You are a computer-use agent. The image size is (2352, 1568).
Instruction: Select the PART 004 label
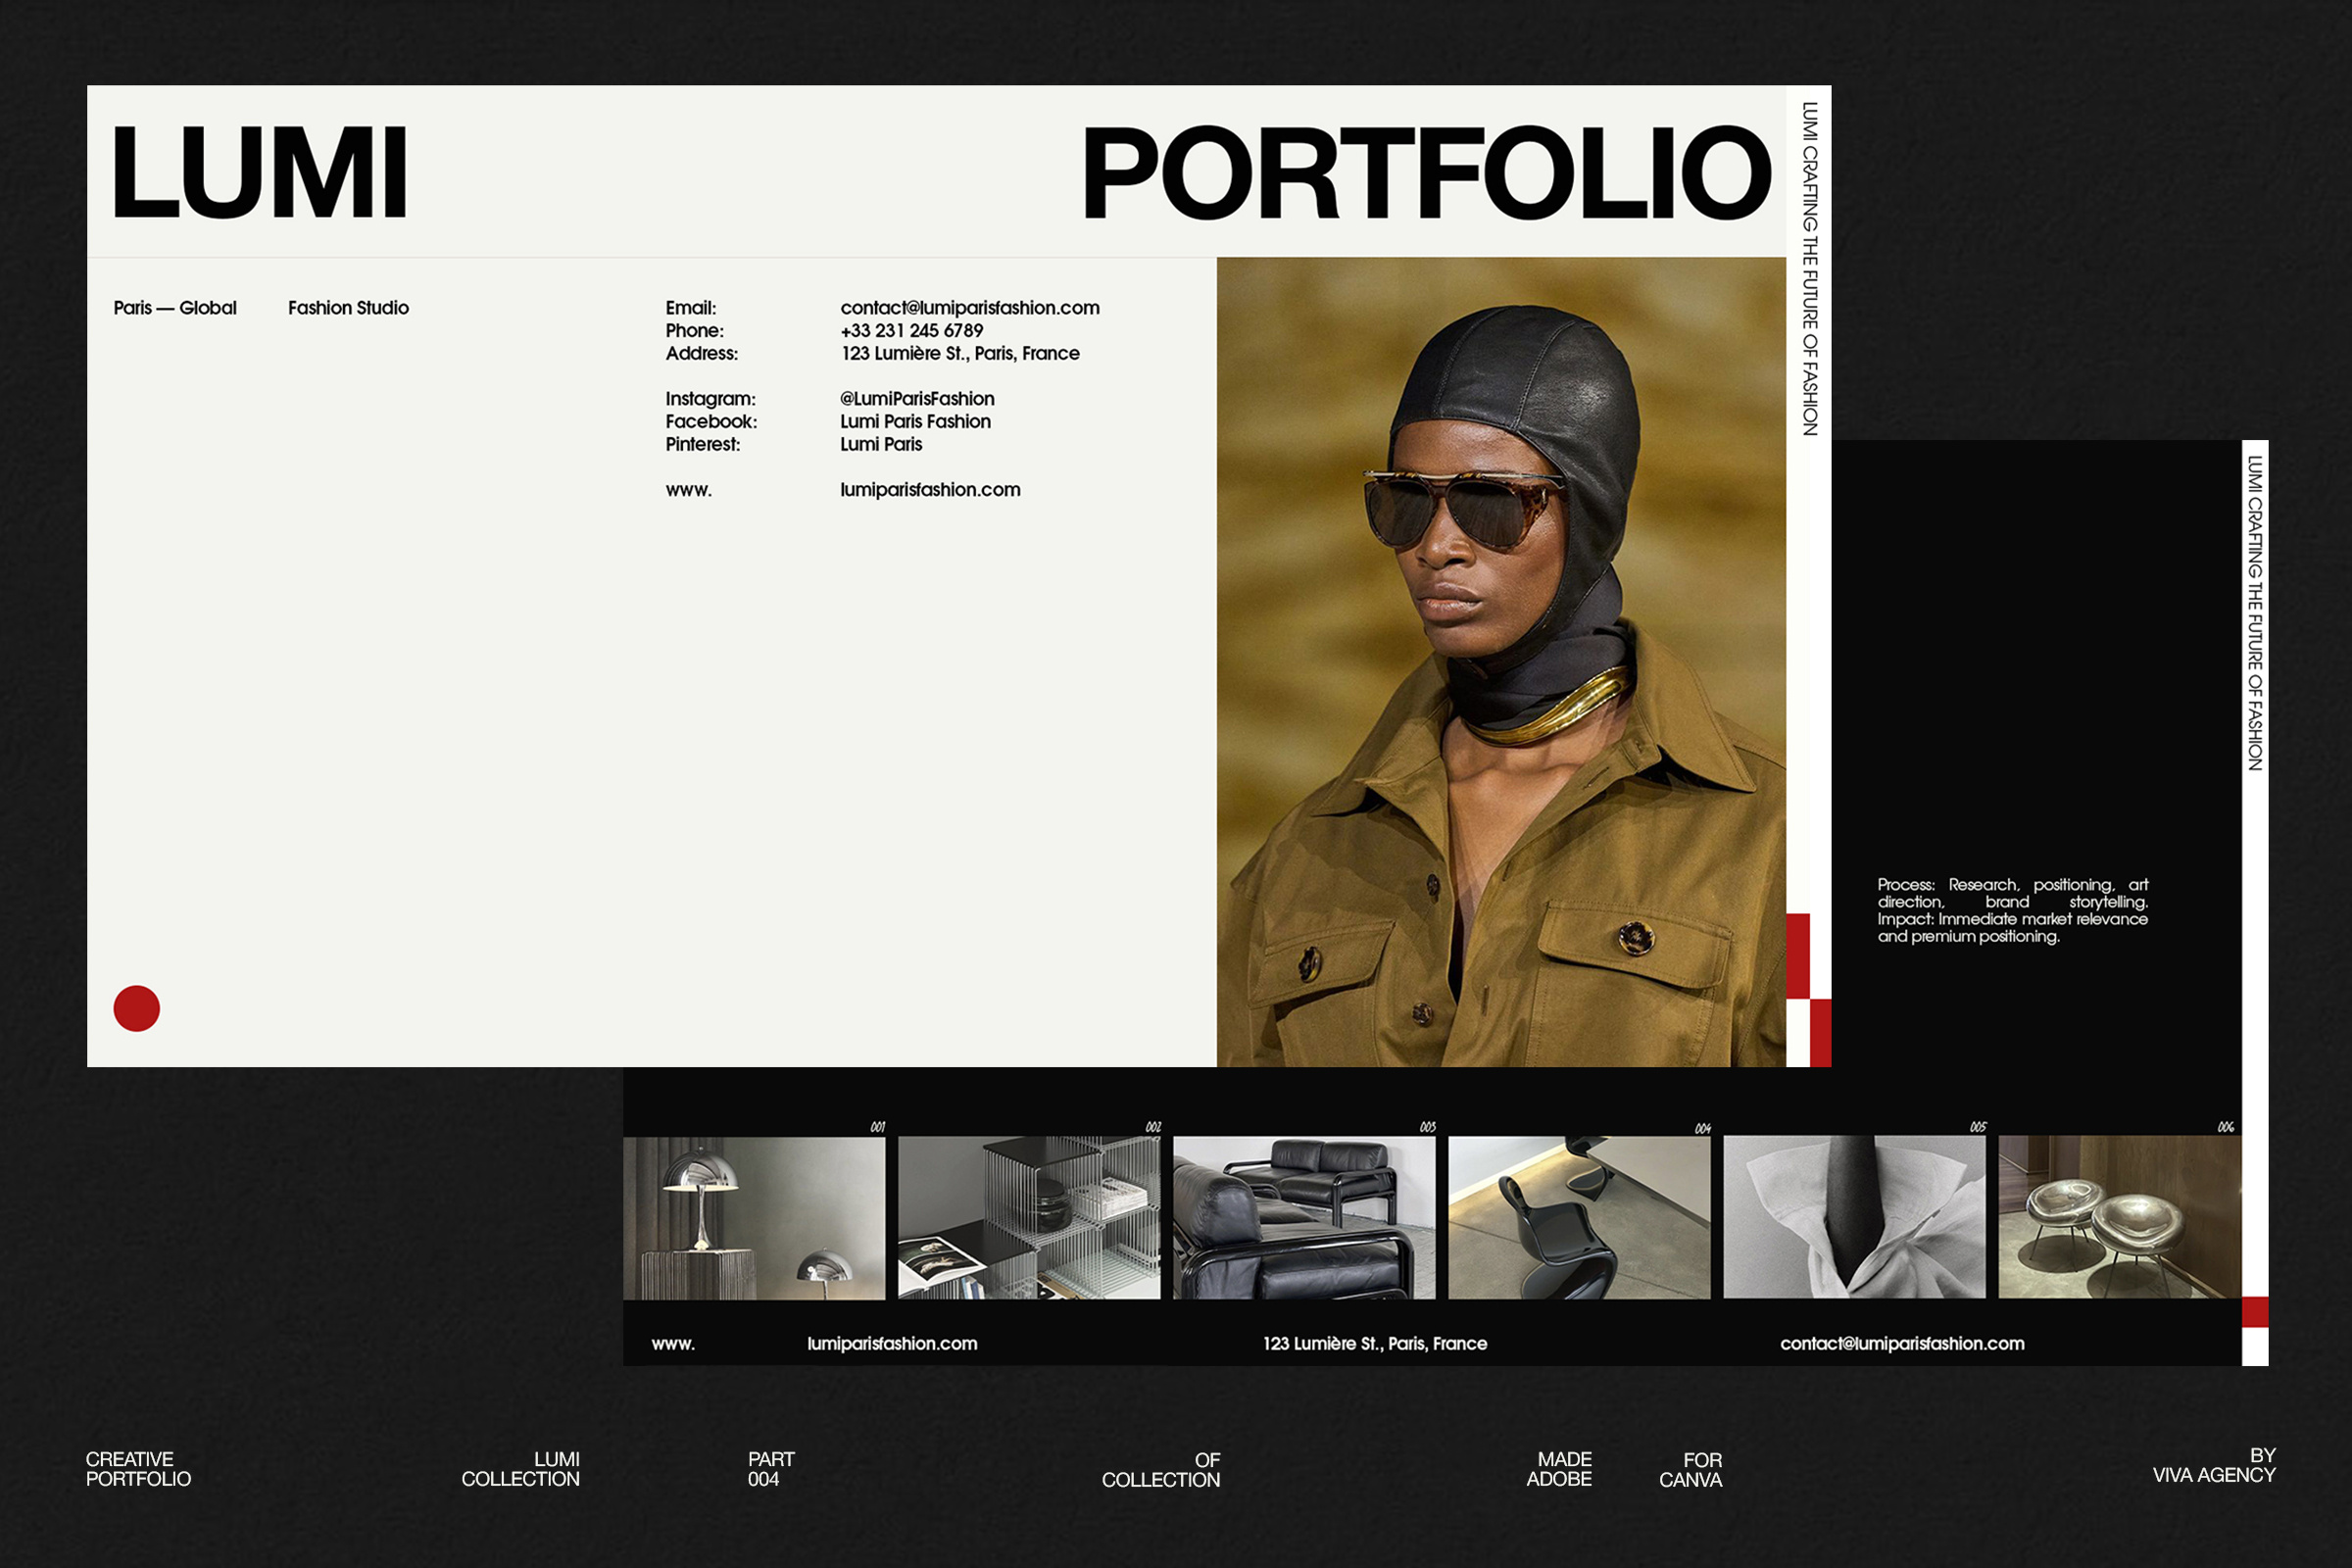771,1469
